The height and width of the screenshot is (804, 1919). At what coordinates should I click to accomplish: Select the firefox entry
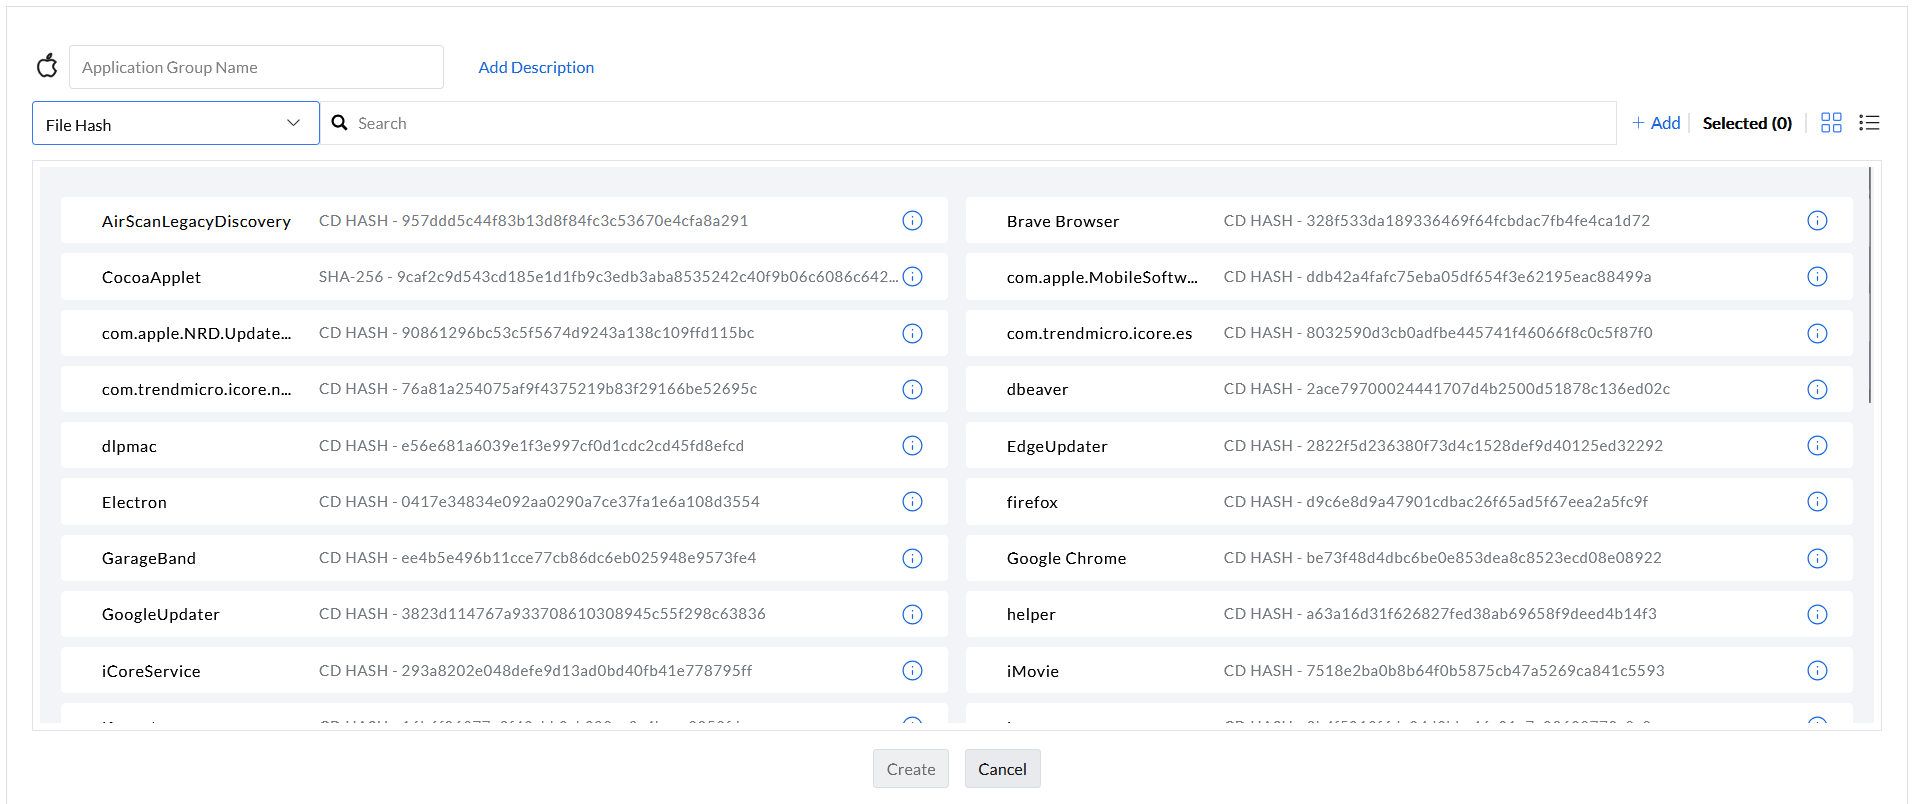click(x=1409, y=502)
